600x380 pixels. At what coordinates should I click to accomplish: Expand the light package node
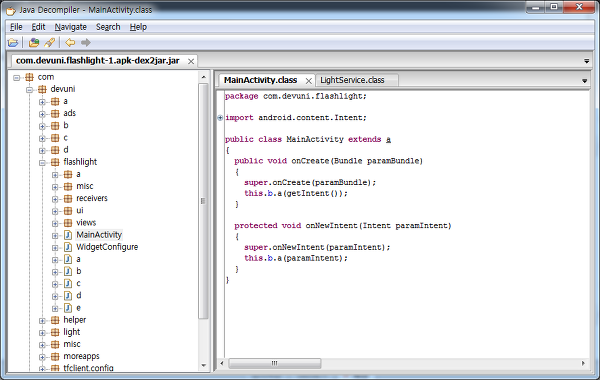pos(42,333)
